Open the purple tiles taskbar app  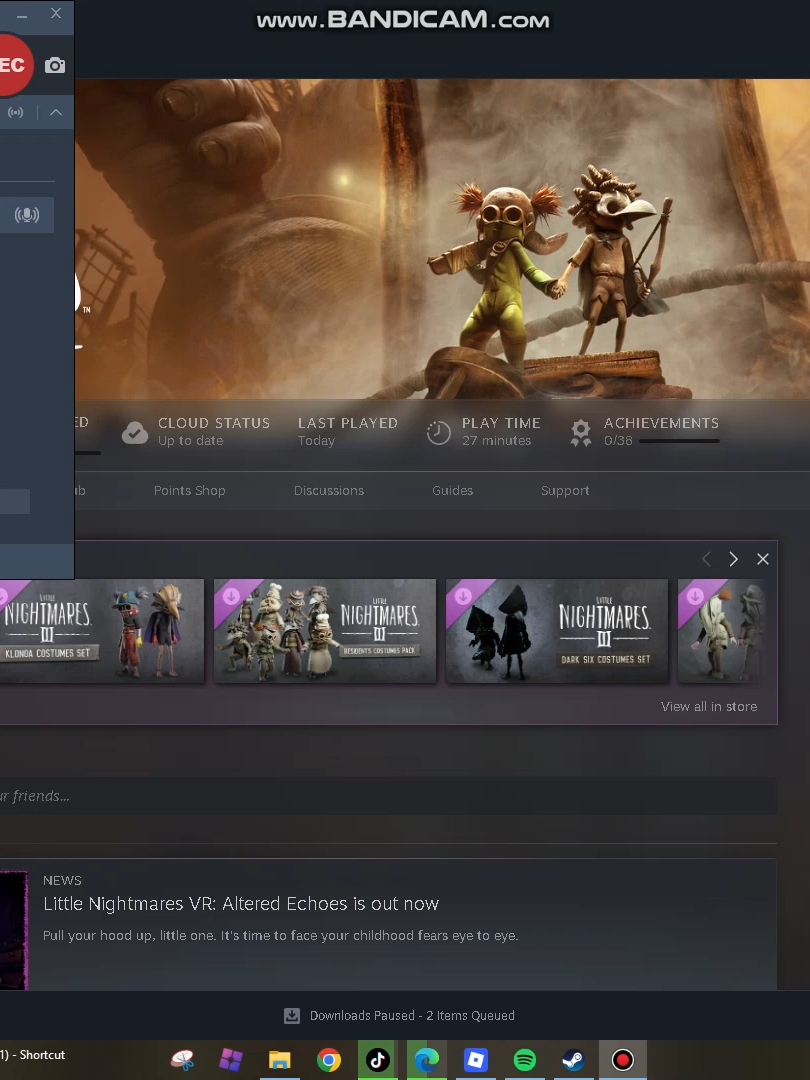pos(231,1060)
